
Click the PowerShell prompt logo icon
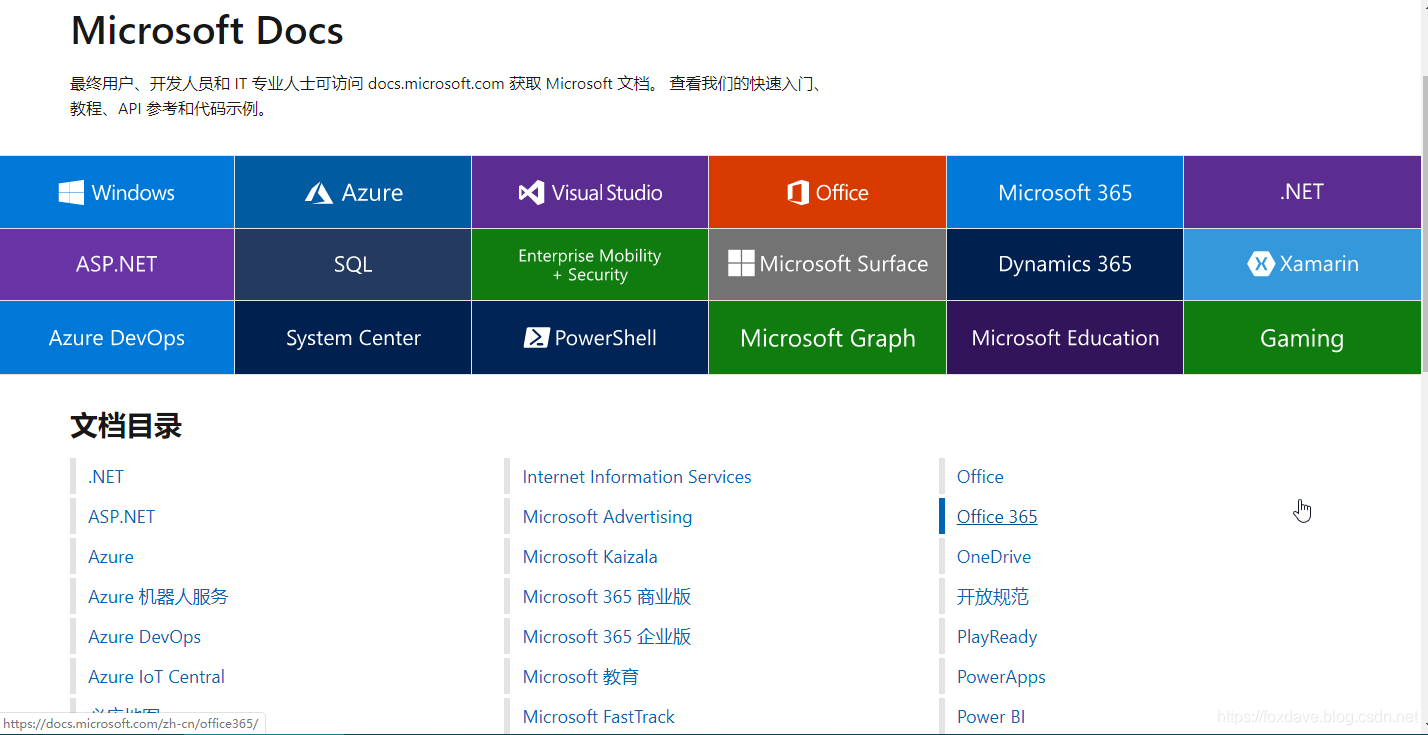tap(537, 338)
